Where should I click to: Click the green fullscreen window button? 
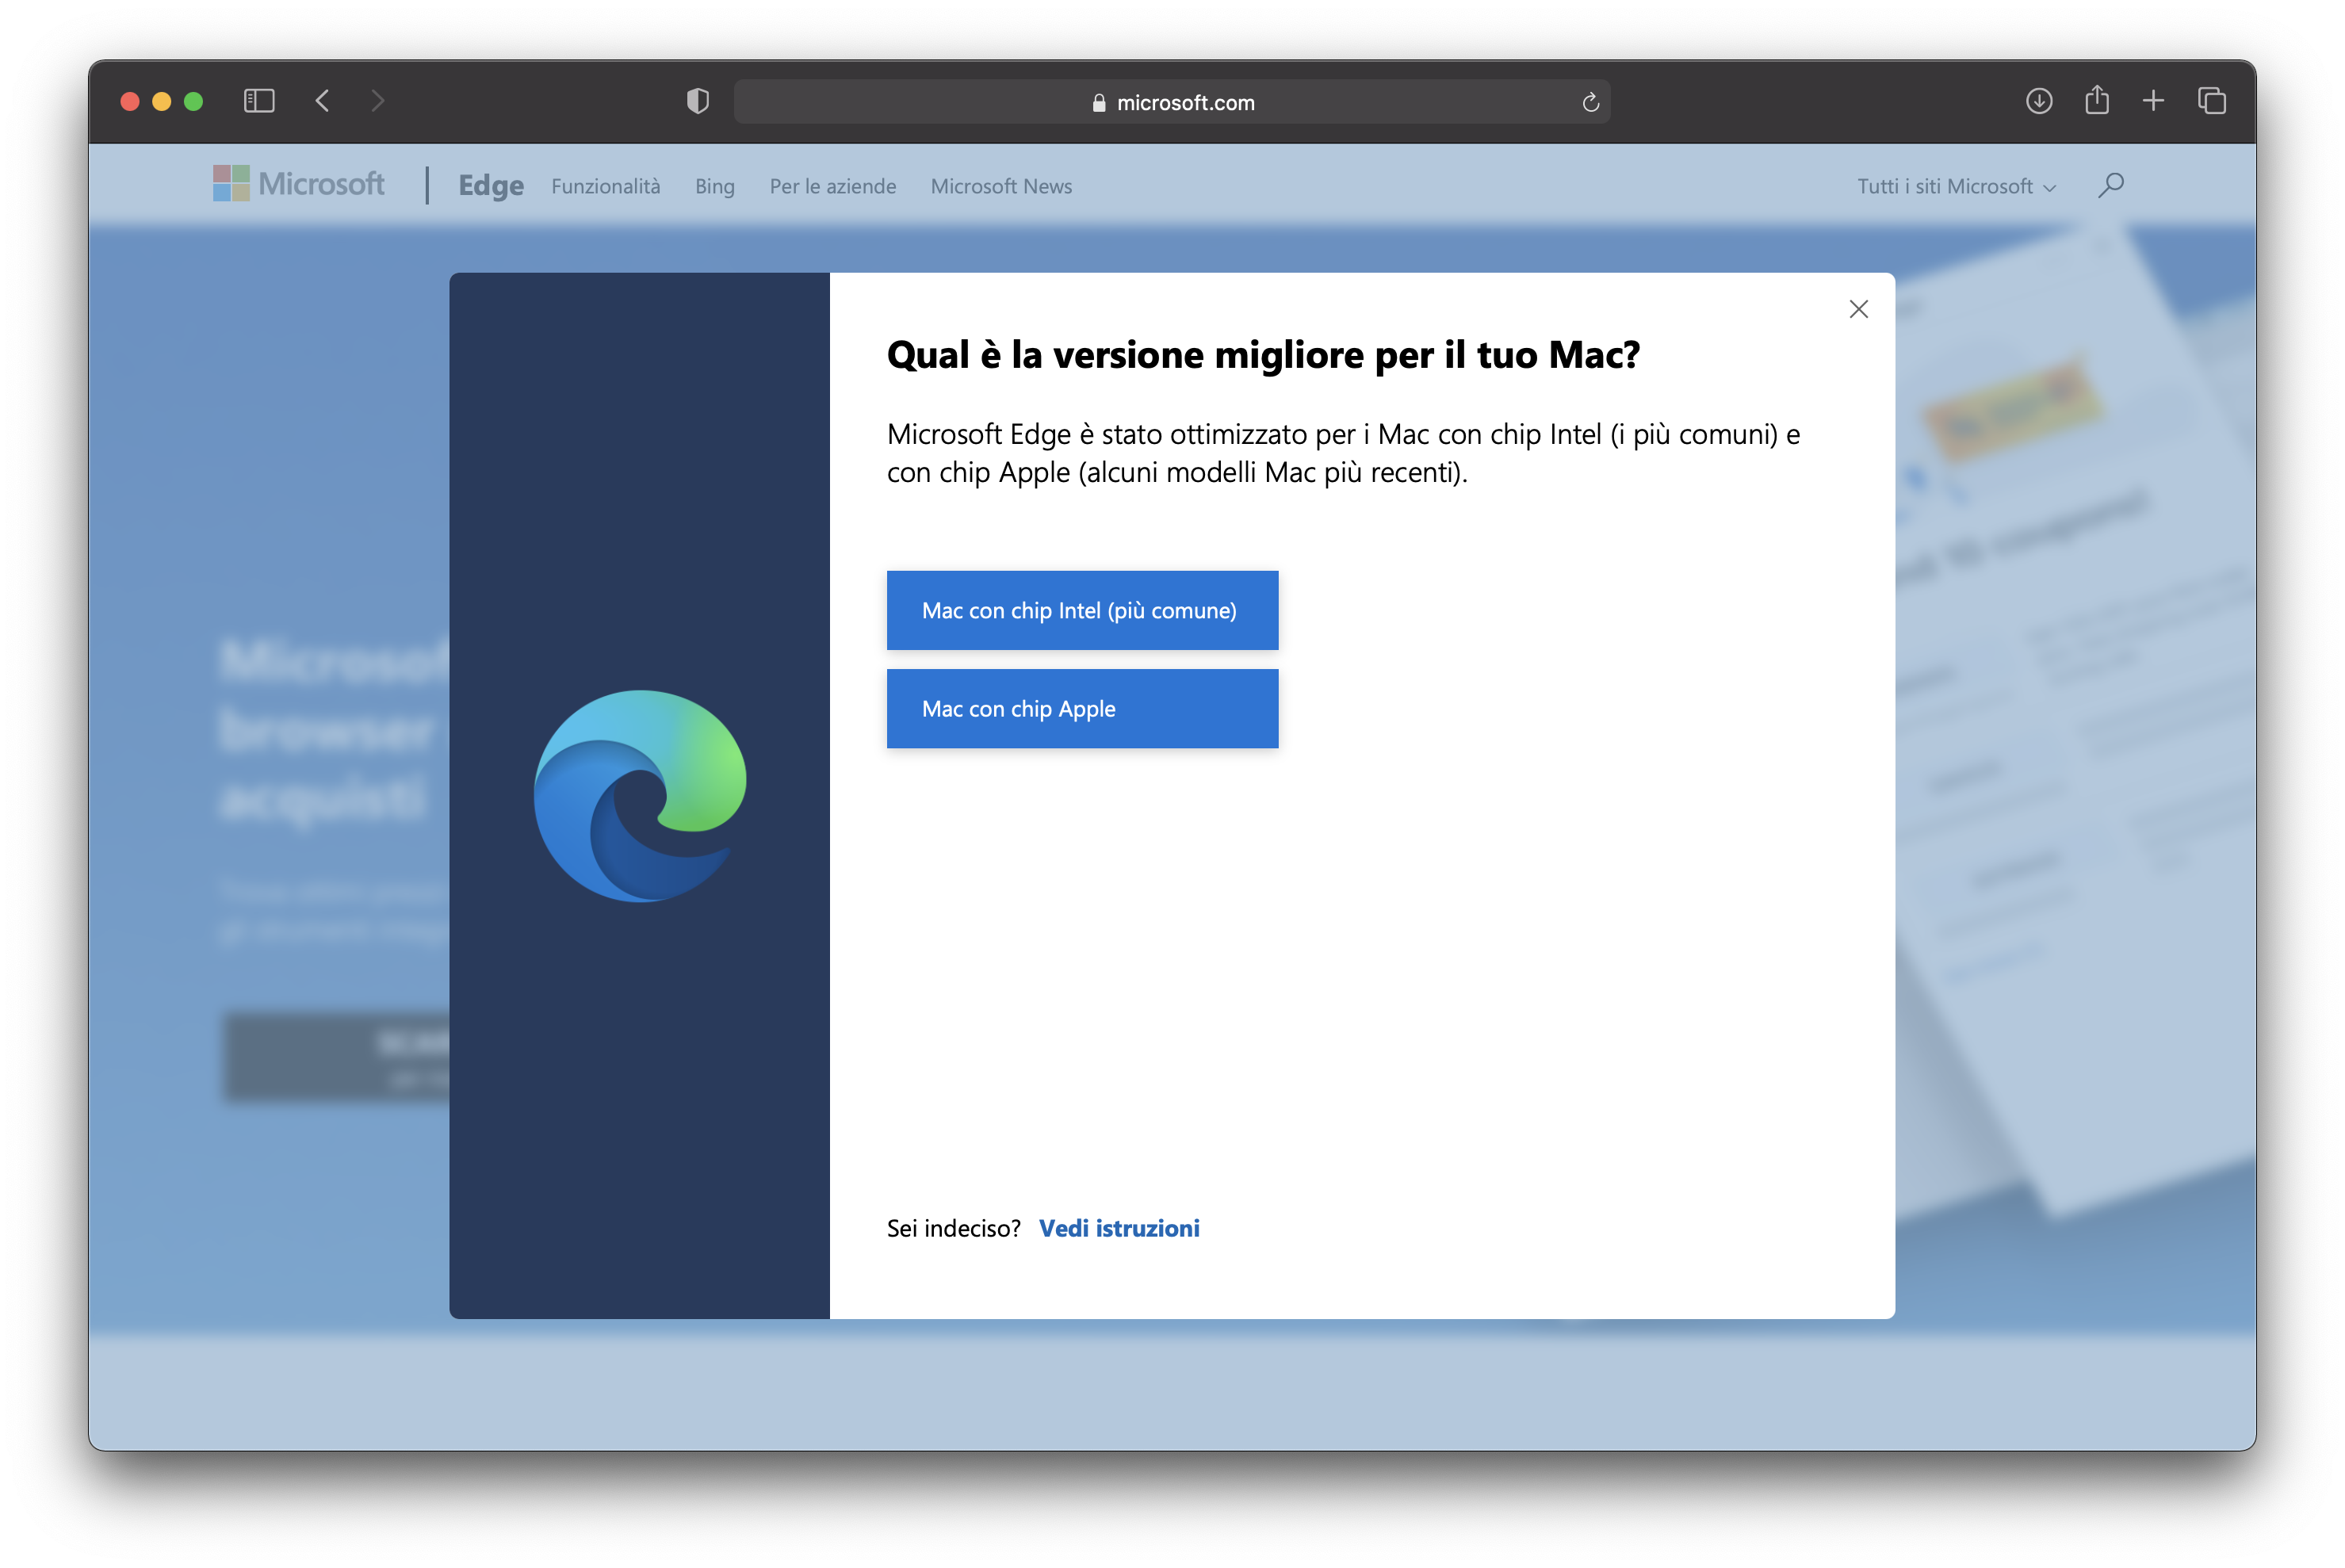[194, 101]
